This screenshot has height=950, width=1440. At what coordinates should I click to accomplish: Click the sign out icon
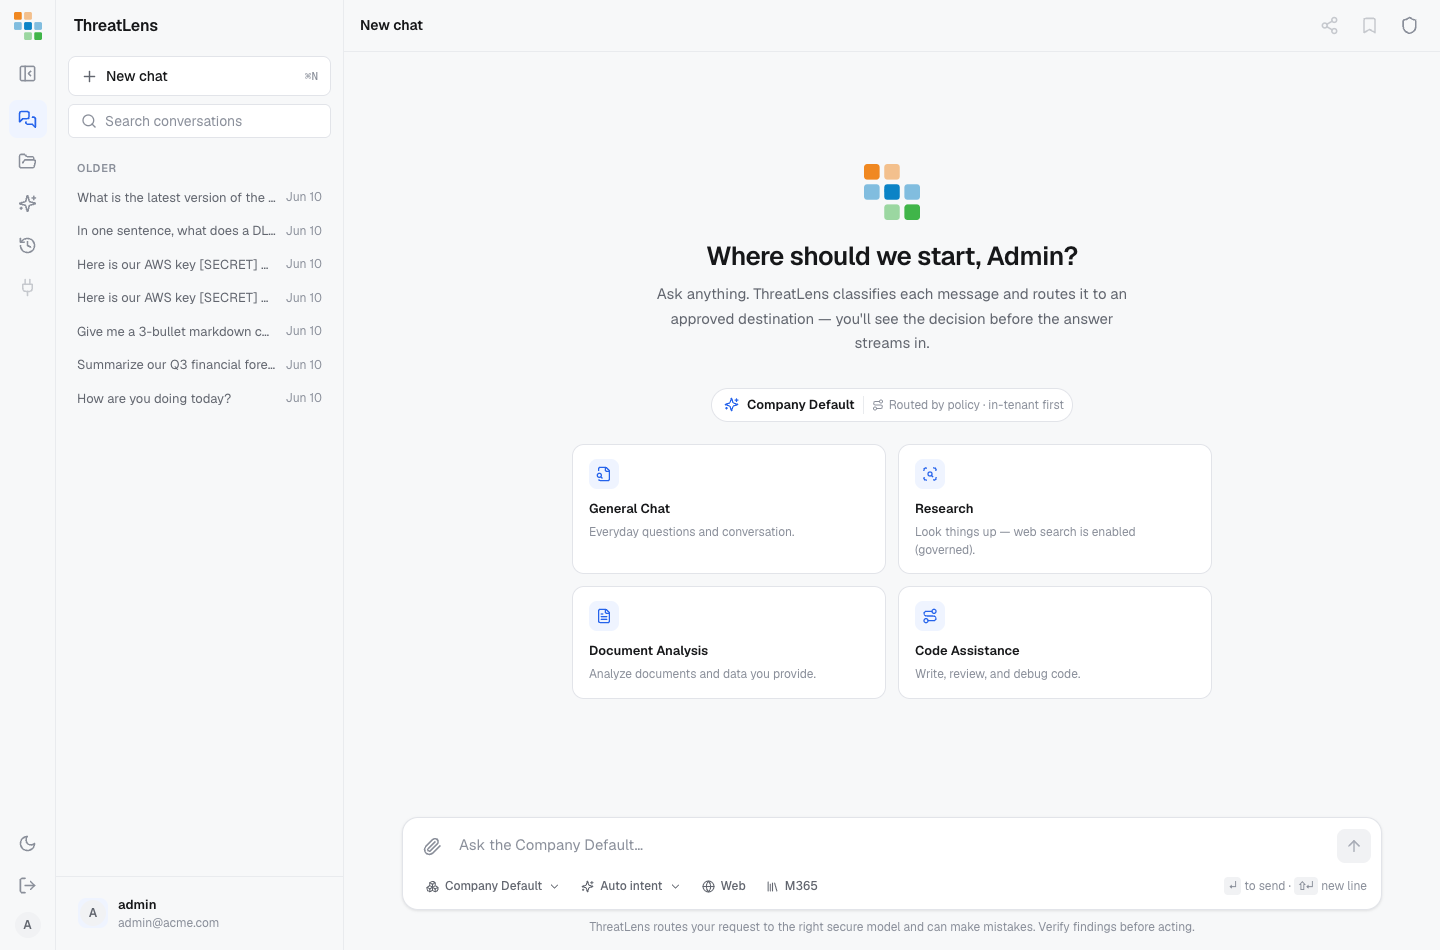[x=28, y=885]
